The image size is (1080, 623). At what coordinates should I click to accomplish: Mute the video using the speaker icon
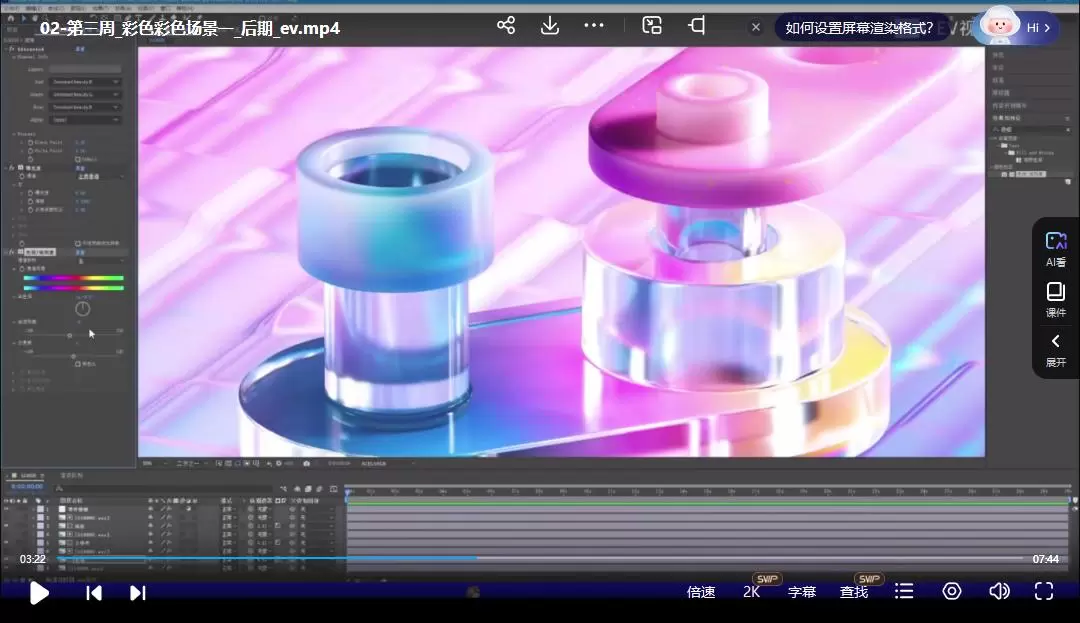998,591
